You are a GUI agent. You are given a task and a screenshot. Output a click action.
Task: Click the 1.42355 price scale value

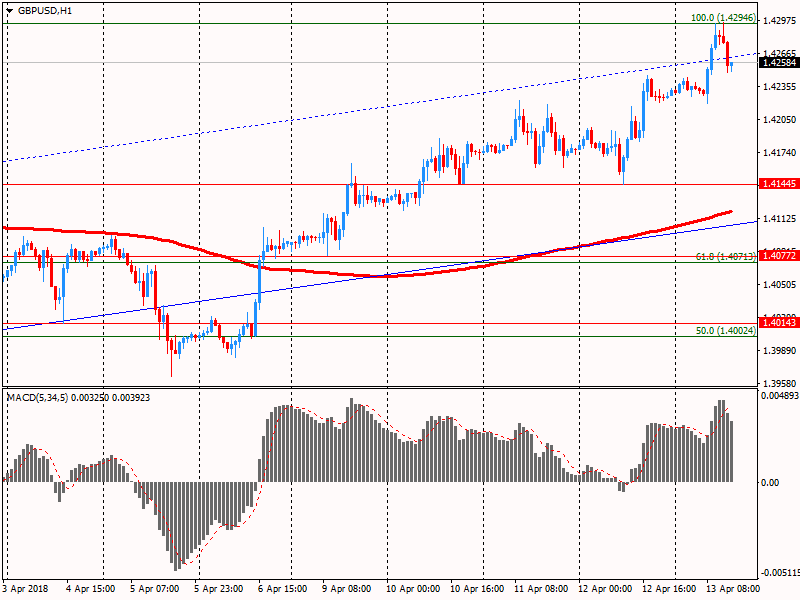[780, 86]
